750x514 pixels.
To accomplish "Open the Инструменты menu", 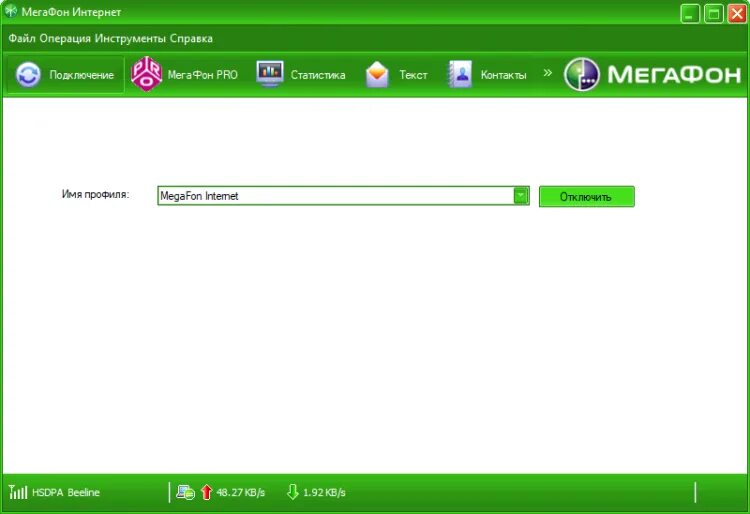I will (x=130, y=38).
